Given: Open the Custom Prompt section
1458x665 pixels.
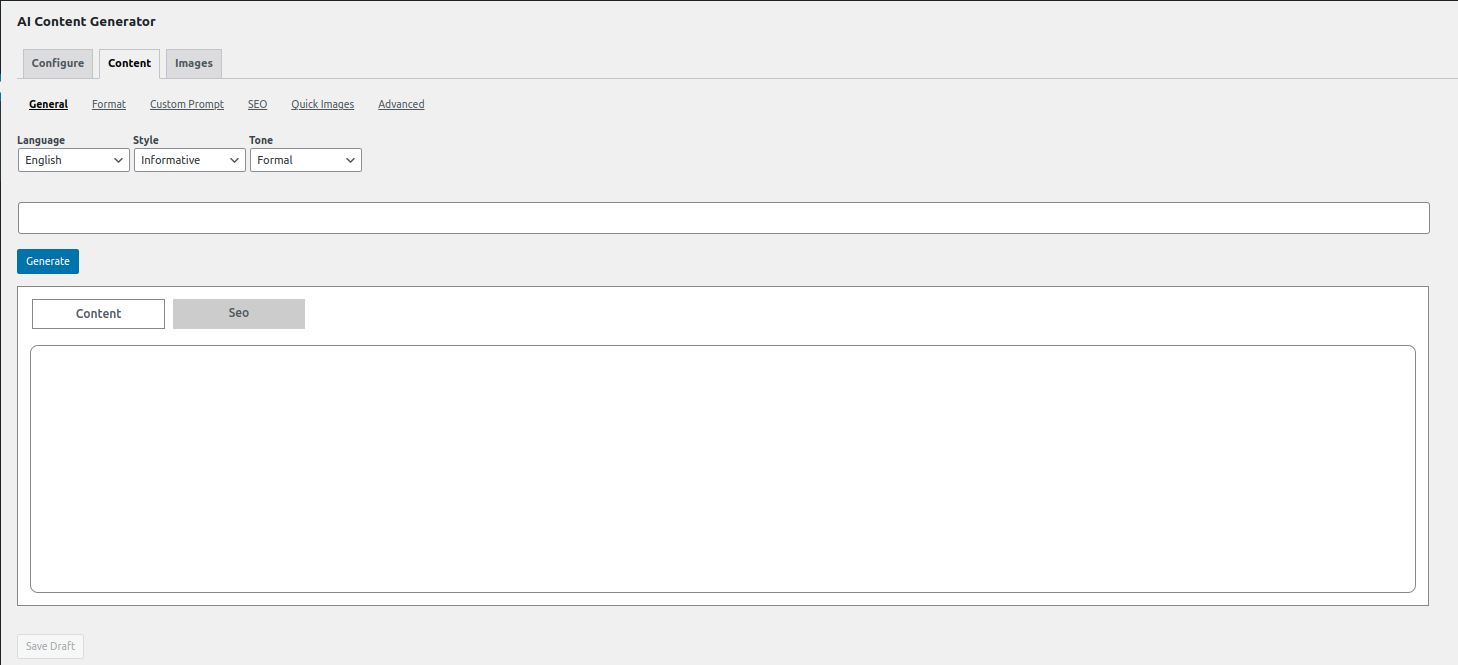Looking at the screenshot, I should (187, 104).
